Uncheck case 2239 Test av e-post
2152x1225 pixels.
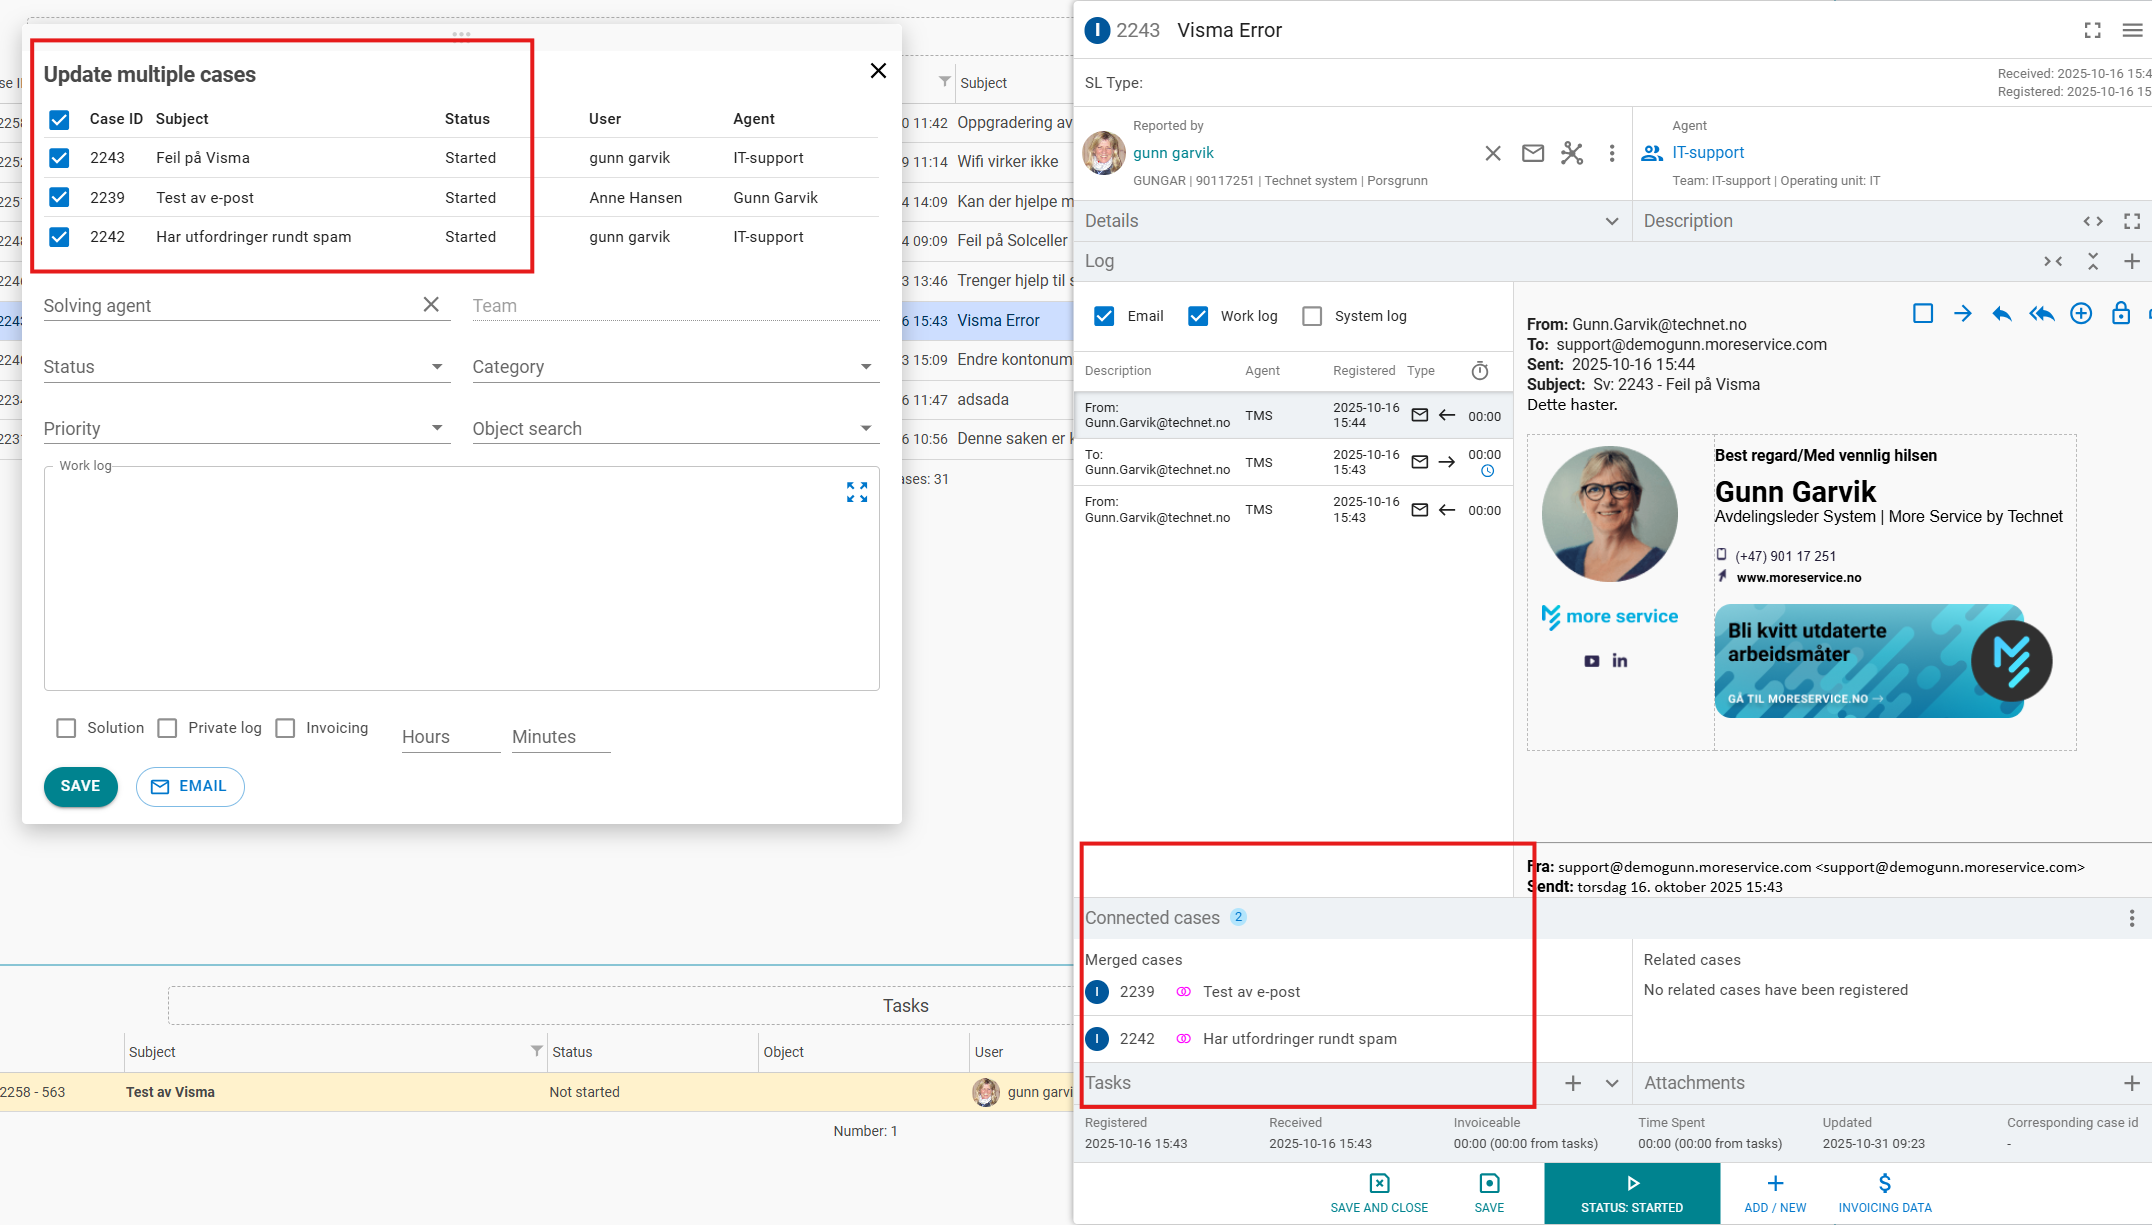tap(59, 197)
